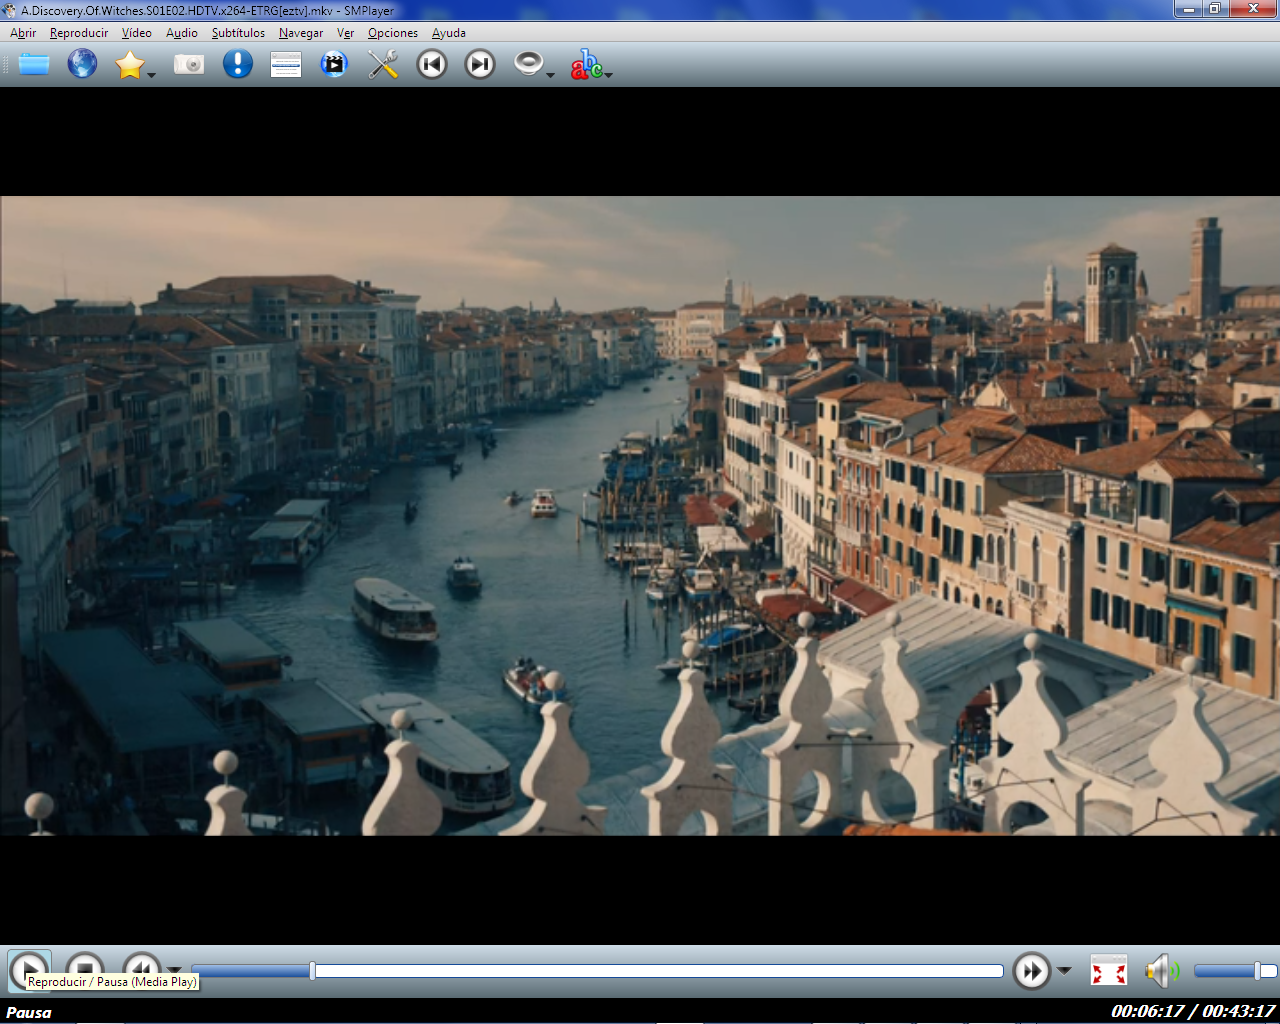
Task: Open the playlist icon in toolbar
Action: coord(286,65)
